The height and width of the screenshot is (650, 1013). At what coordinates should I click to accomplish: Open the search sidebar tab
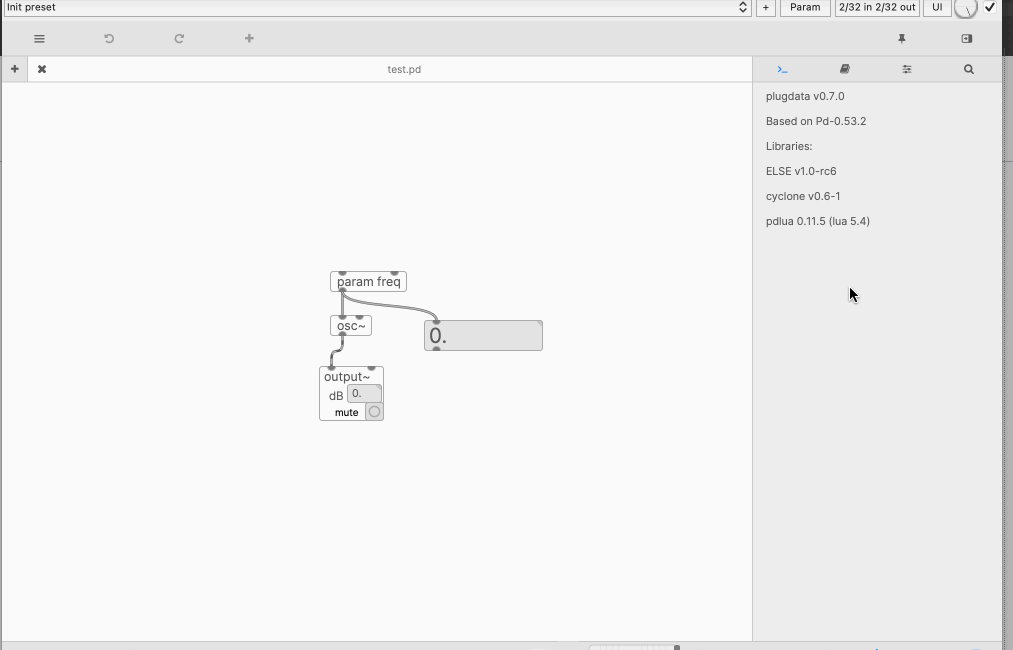point(969,69)
